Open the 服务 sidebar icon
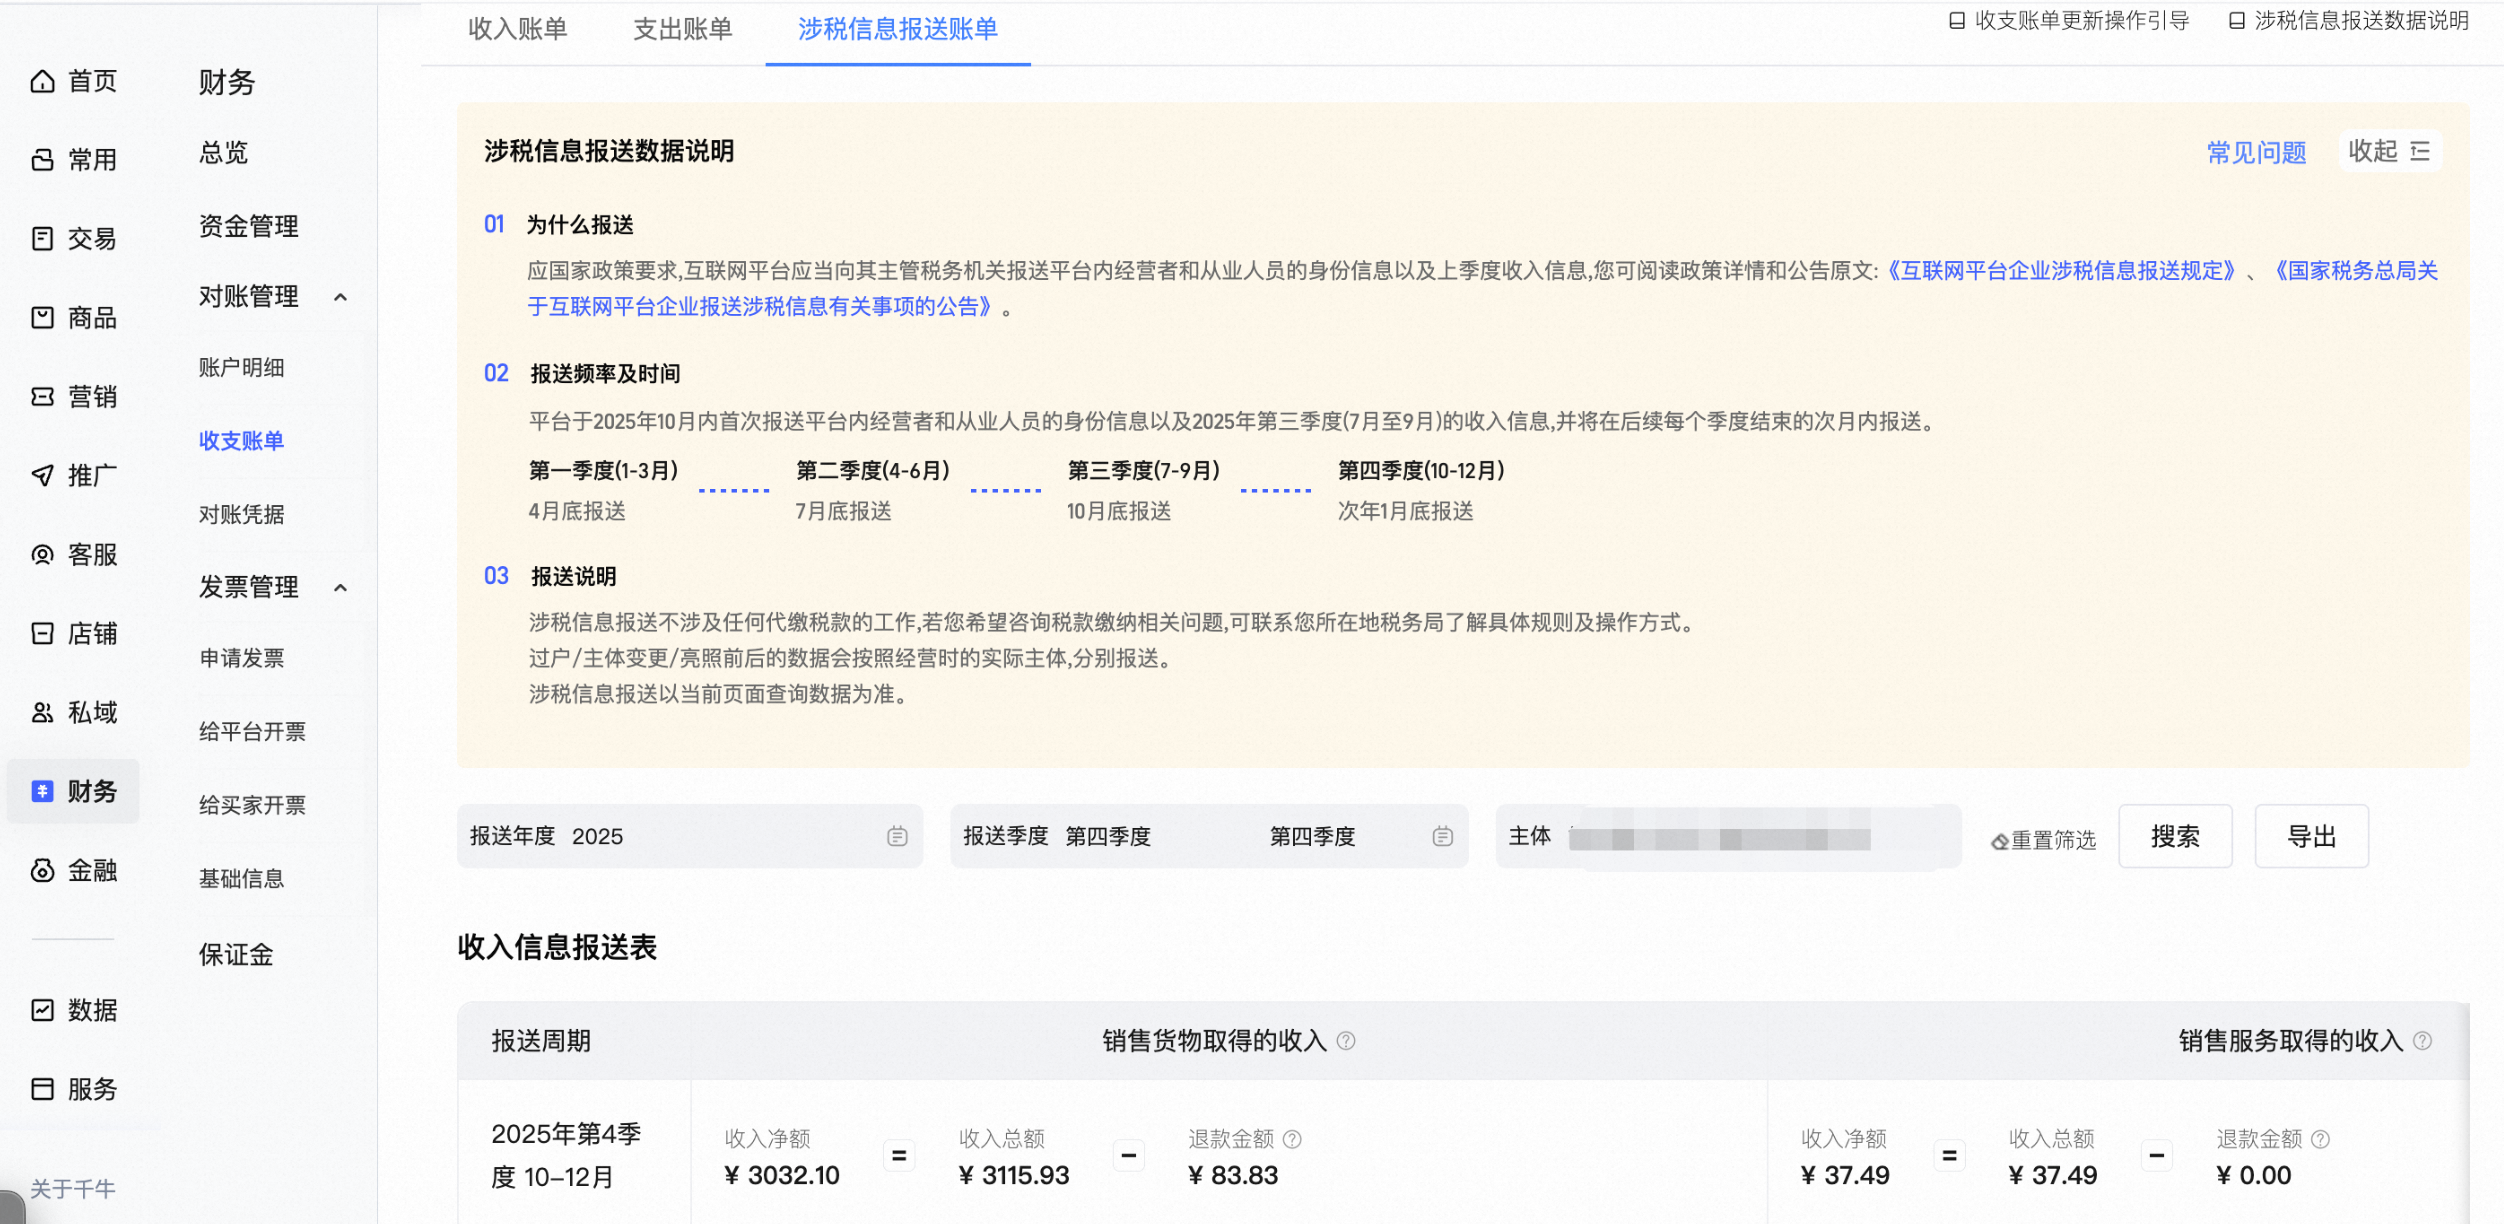This screenshot has width=2504, height=1224. point(42,1089)
